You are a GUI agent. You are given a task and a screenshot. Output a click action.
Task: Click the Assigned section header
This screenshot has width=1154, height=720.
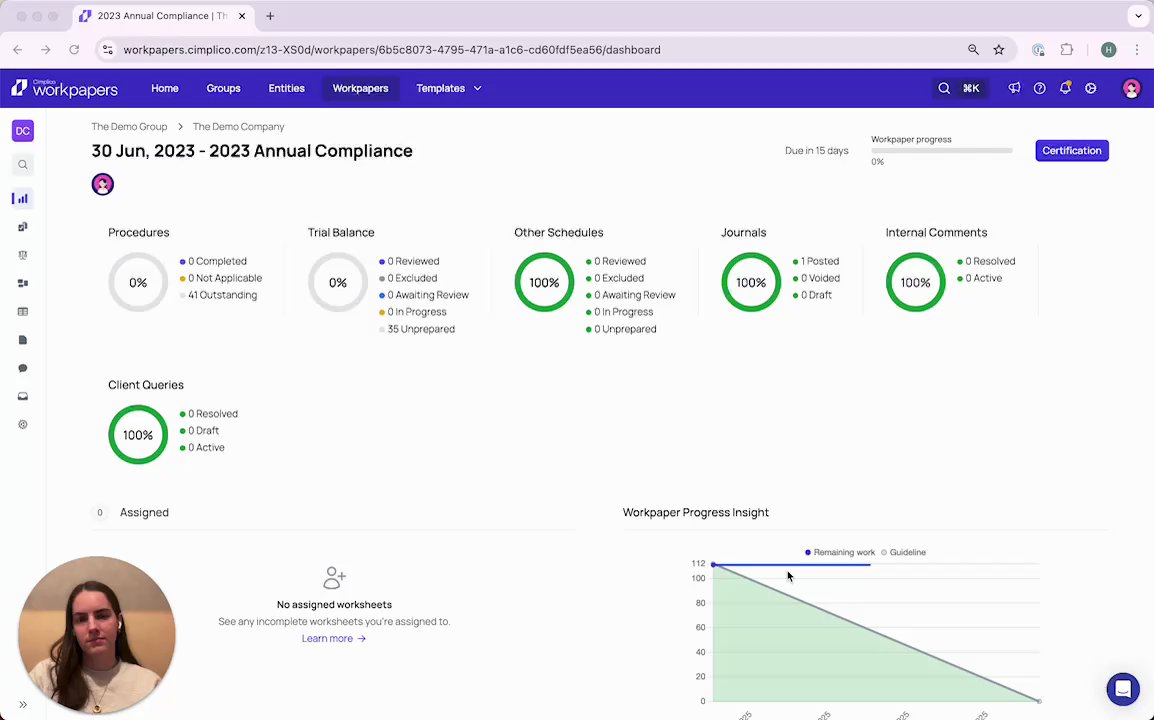click(x=144, y=512)
